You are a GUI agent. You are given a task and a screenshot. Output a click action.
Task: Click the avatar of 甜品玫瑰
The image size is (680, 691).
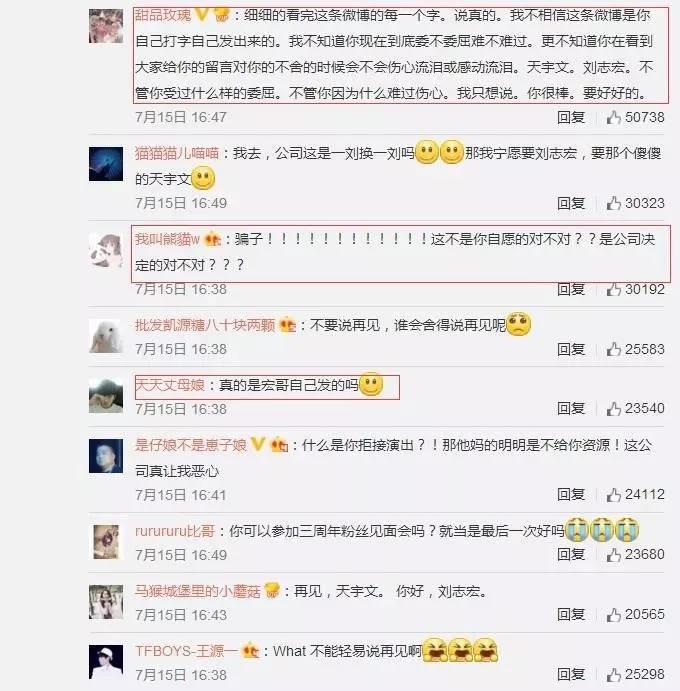[x=106, y=26]
